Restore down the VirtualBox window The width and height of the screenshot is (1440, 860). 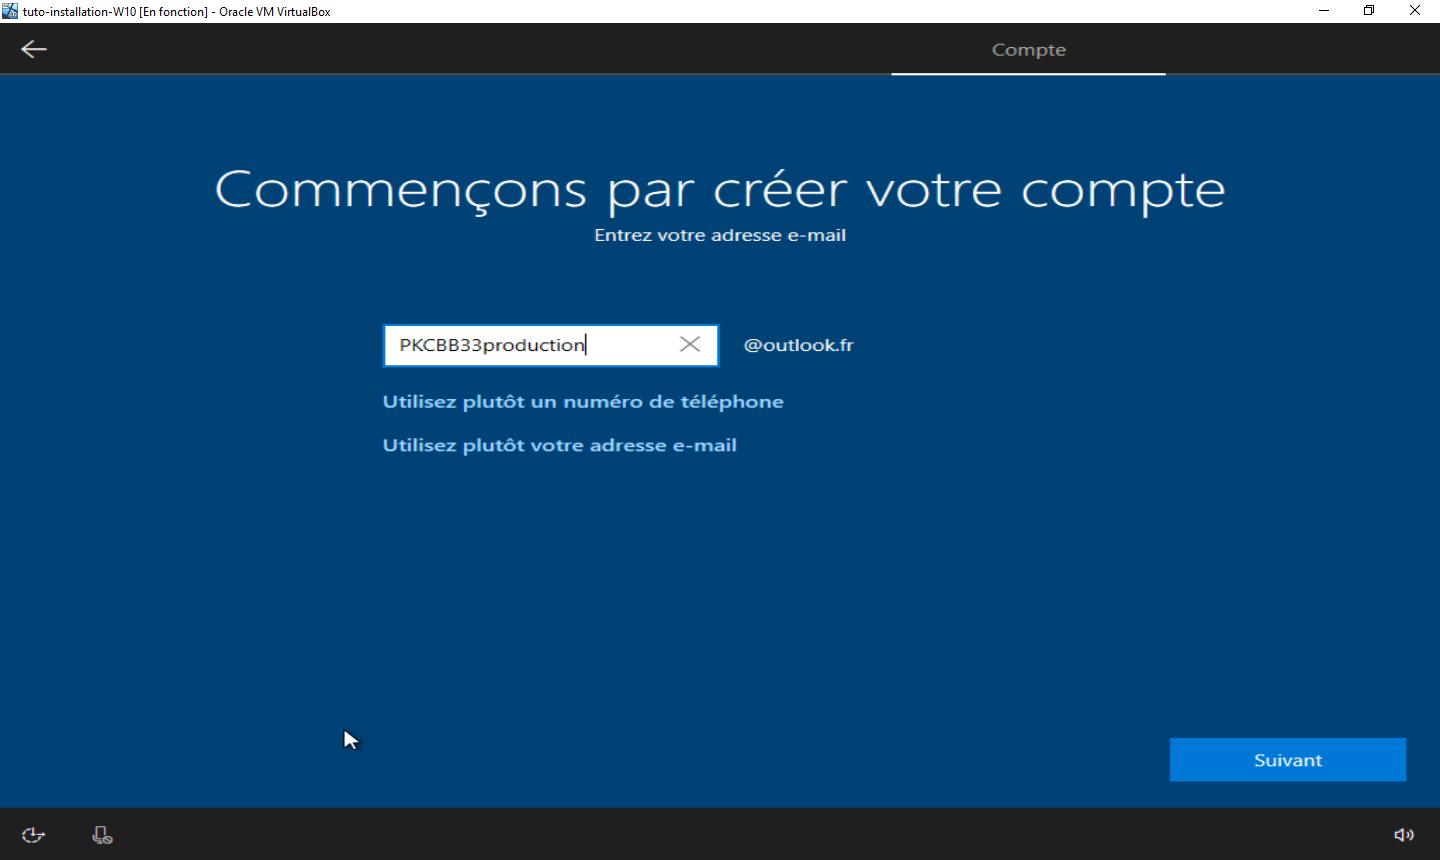click(x=1369, y=11)
